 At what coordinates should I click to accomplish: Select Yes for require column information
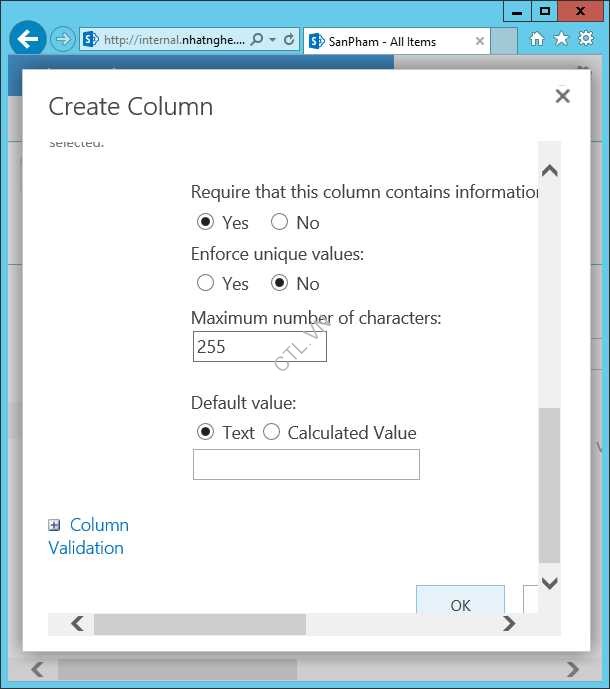[206, 222]
